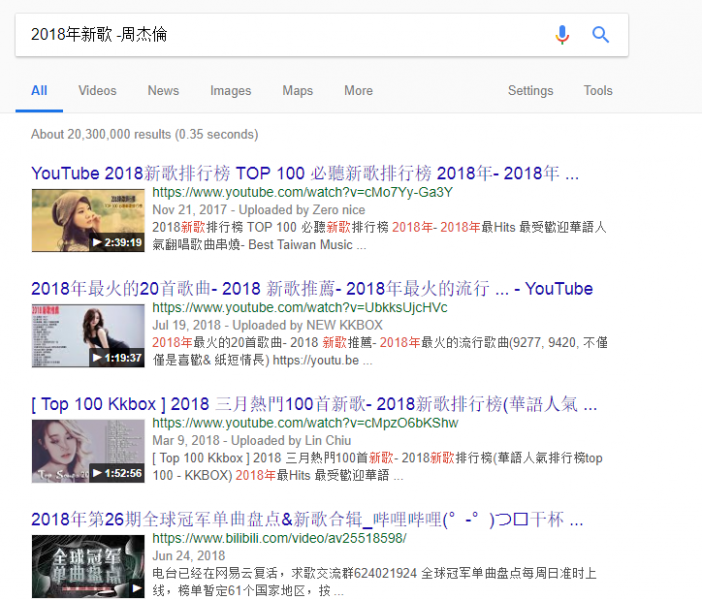Open search Tools options
702x600 pixels.
click(598, 91)
